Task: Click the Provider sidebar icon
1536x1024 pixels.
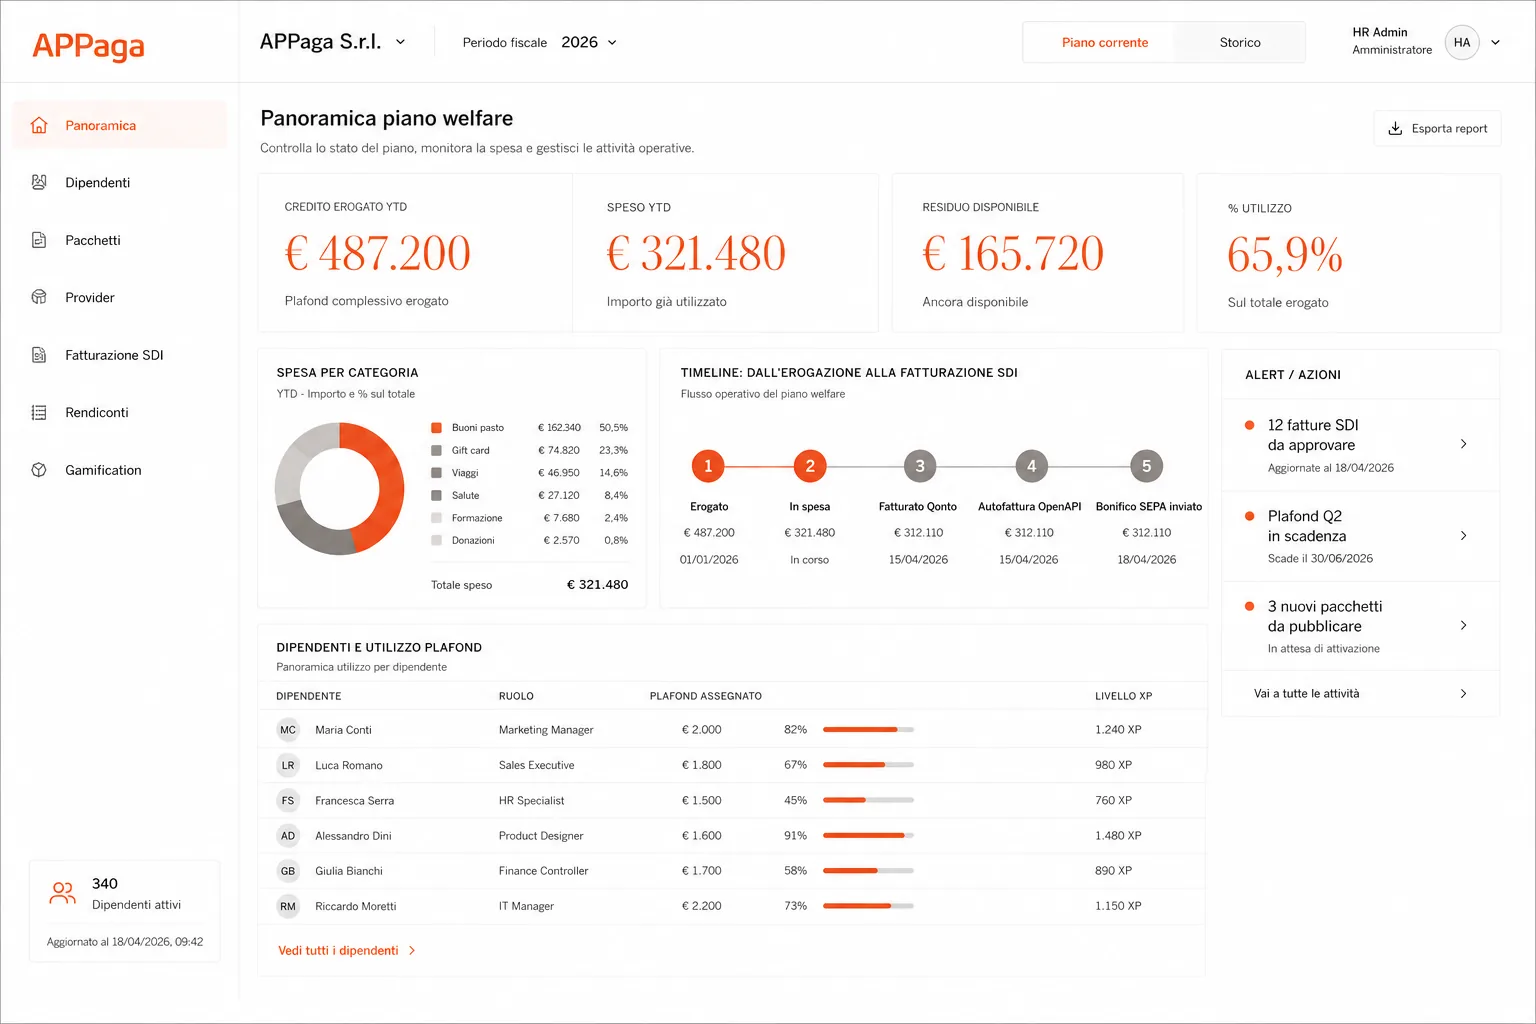Action: tap(39, 297)
